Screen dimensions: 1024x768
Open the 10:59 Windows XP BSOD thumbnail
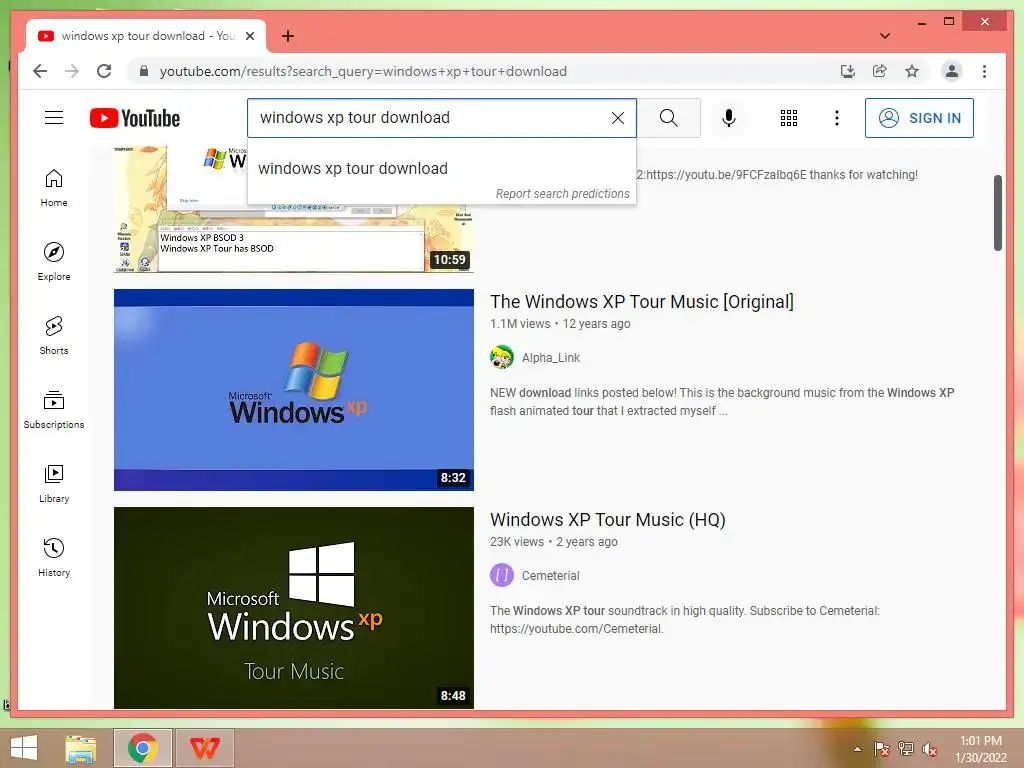[294, 238]
